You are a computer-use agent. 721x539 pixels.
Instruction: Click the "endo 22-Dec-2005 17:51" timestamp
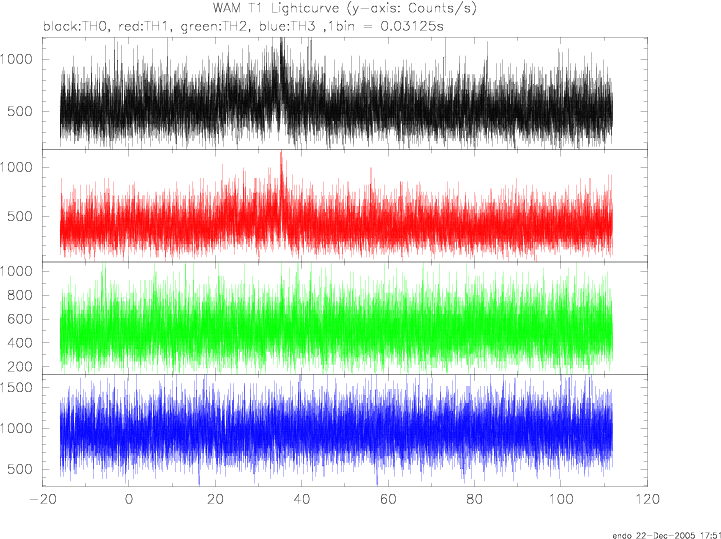point(667,535)
